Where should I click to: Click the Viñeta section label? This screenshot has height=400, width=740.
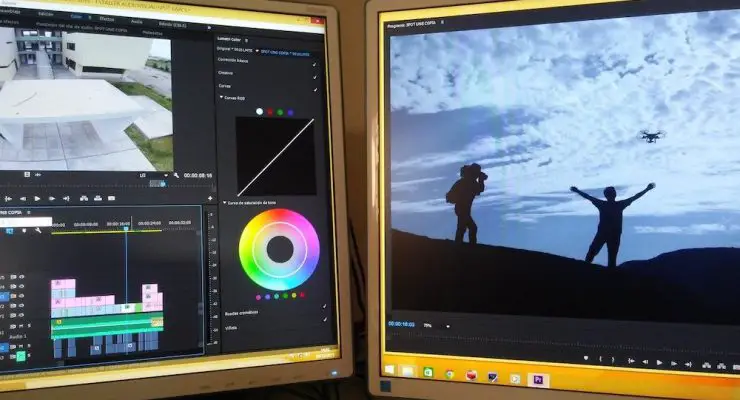(231, 327)
